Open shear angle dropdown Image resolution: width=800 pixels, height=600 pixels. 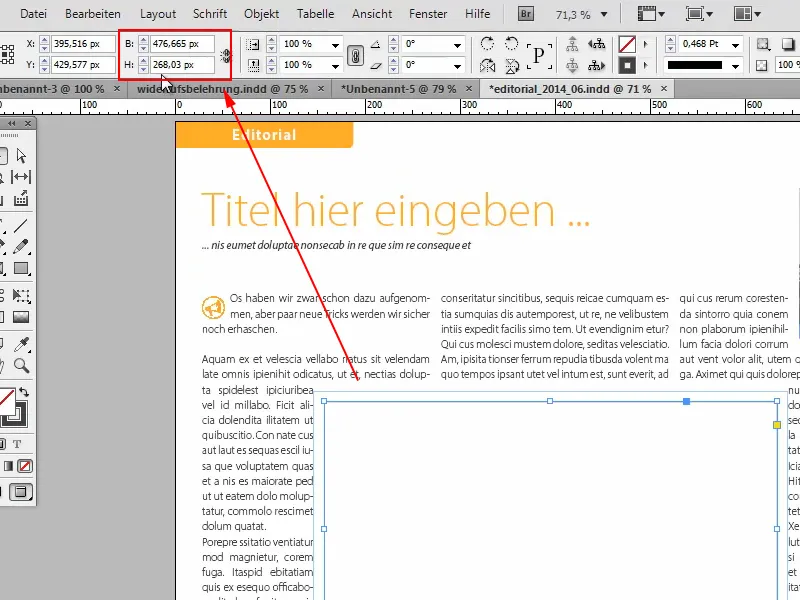click(457, 65)
